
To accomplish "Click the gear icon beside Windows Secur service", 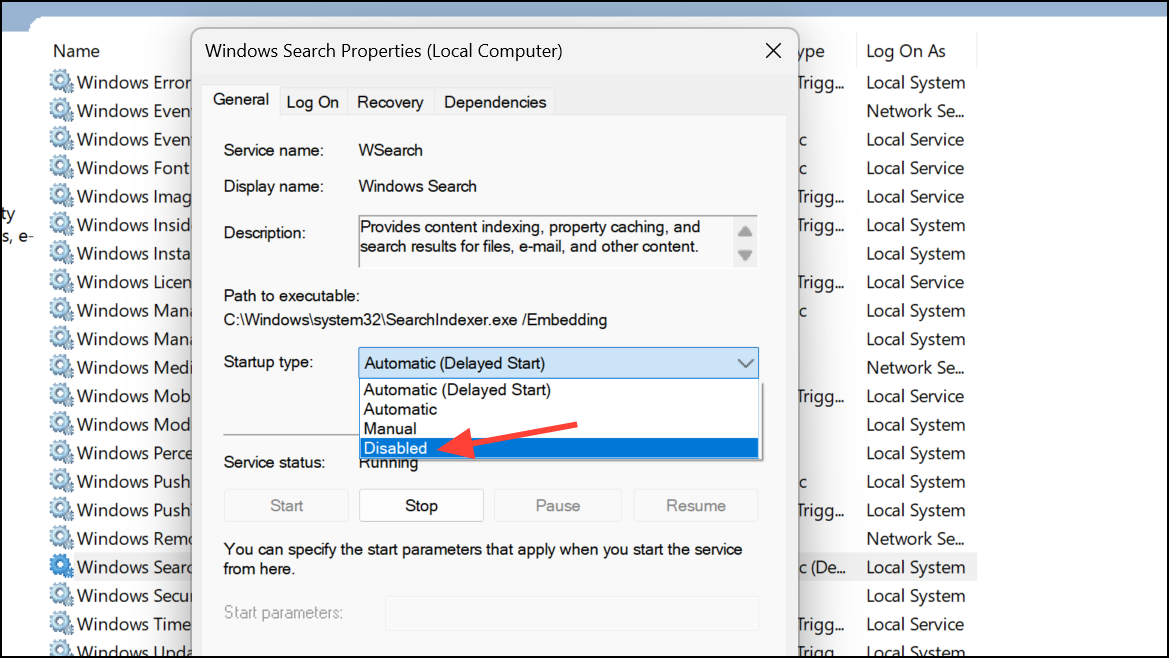I will tap(61, 595).
